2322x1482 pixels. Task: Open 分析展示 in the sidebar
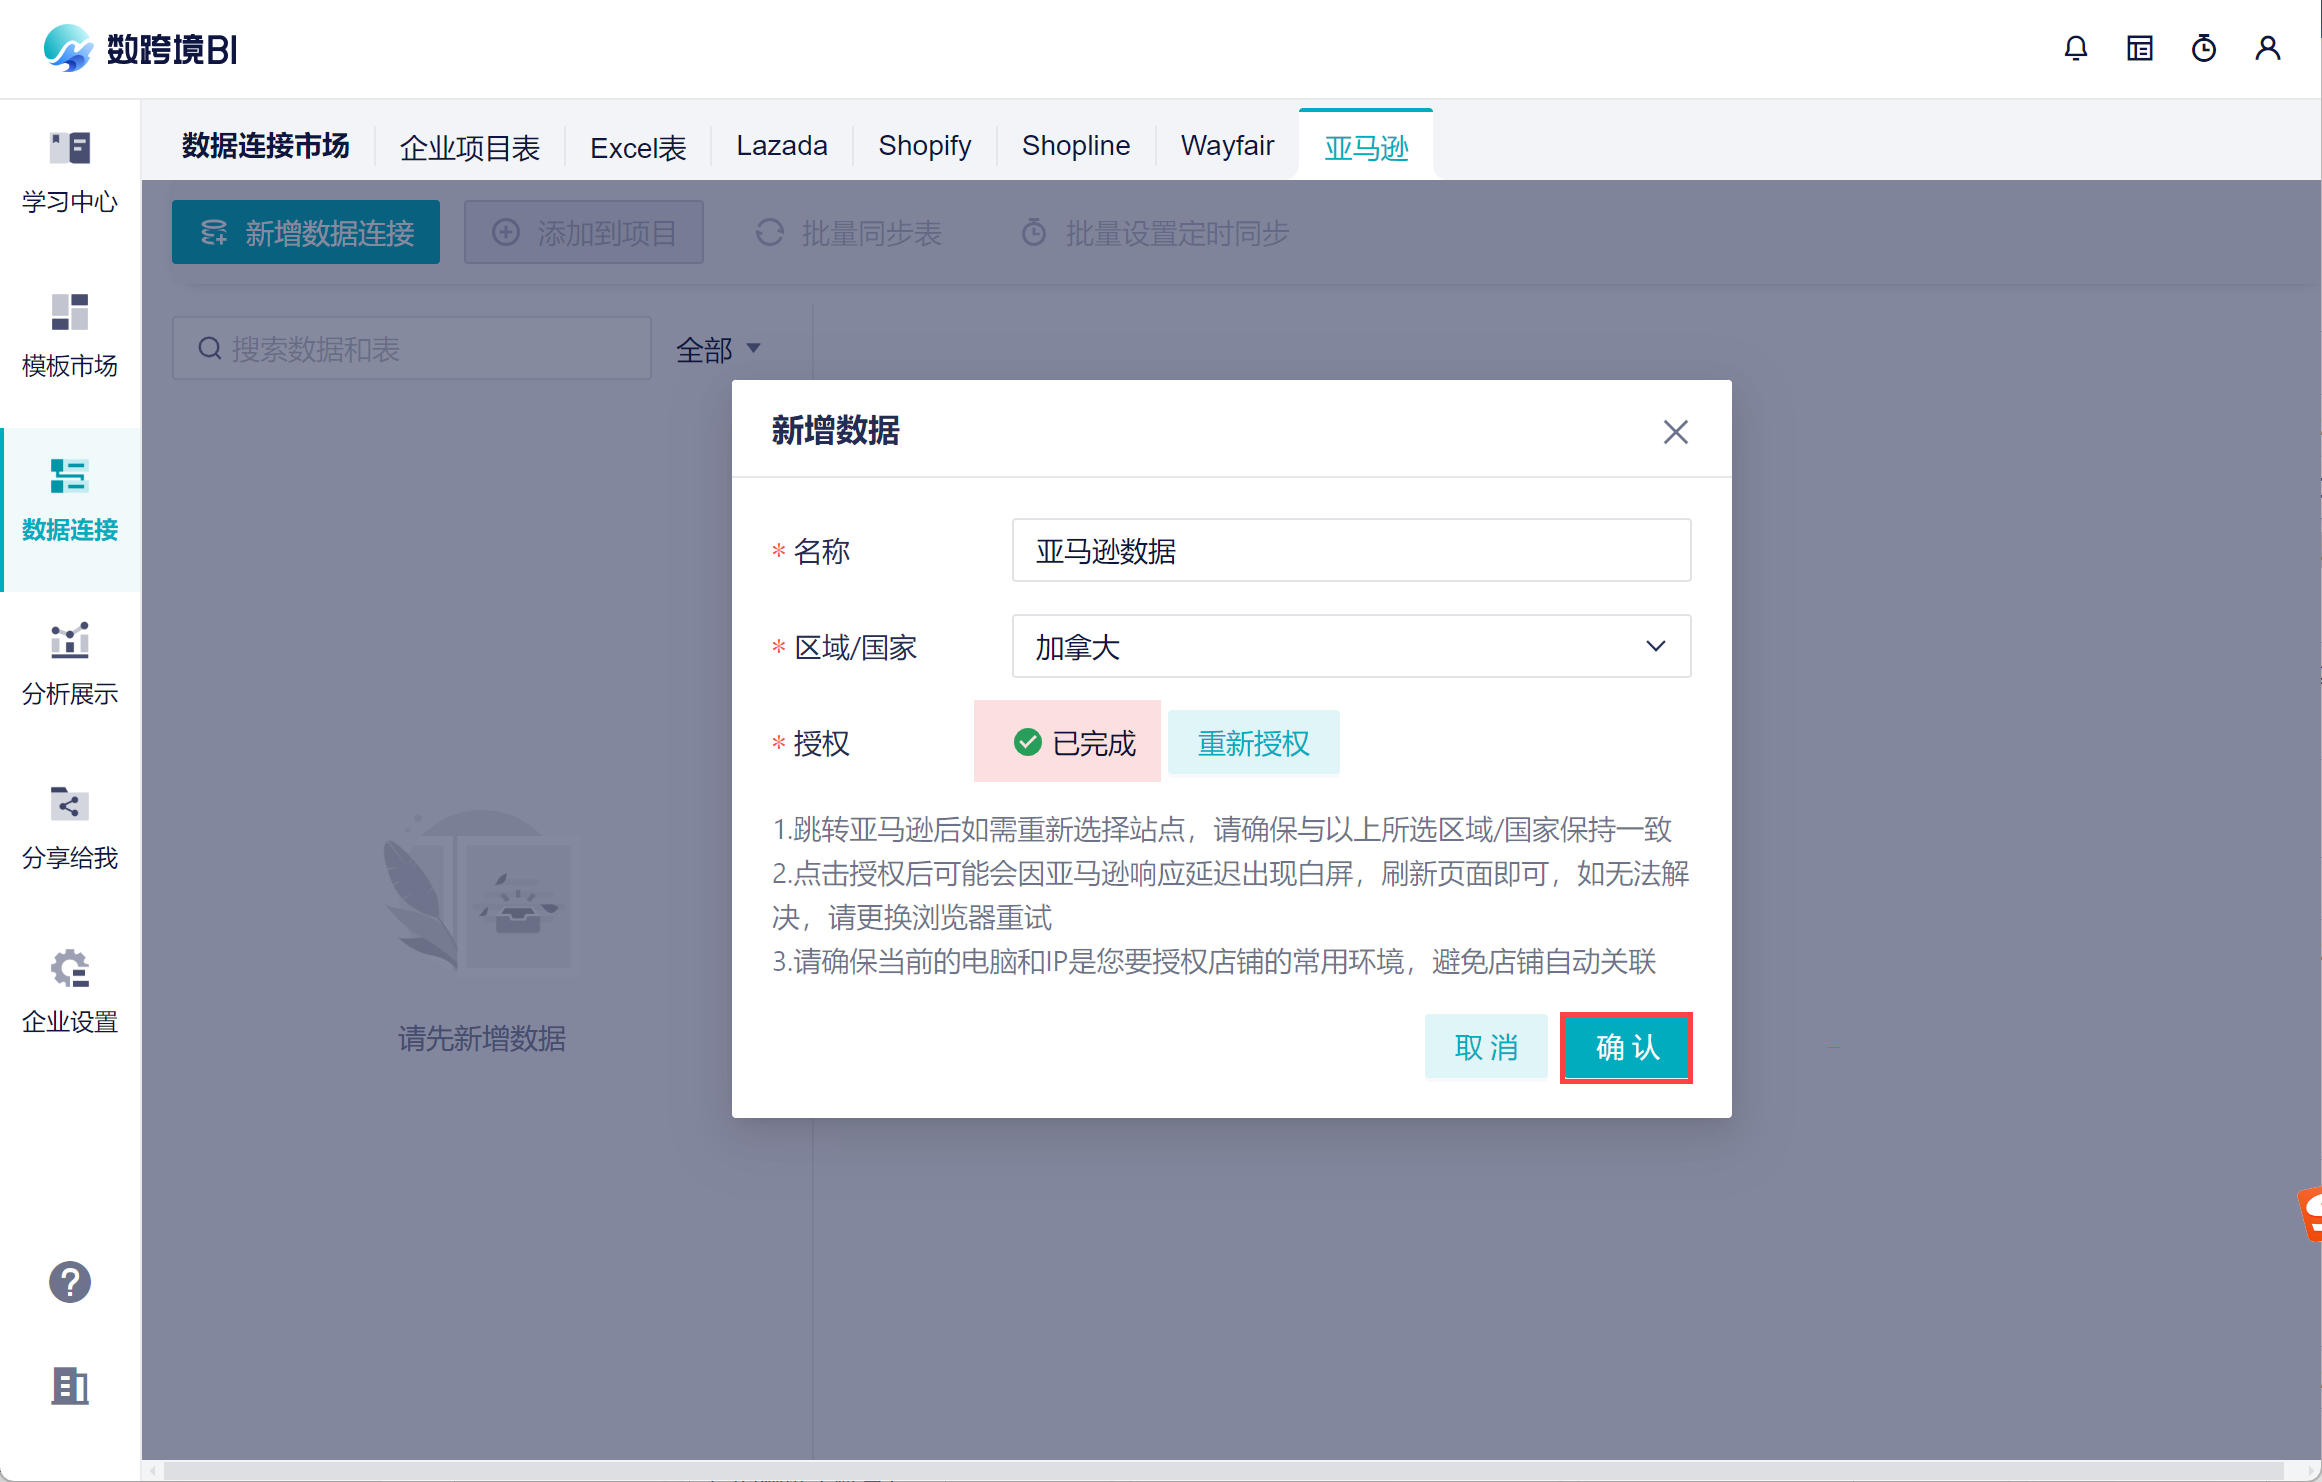(70, 664)
